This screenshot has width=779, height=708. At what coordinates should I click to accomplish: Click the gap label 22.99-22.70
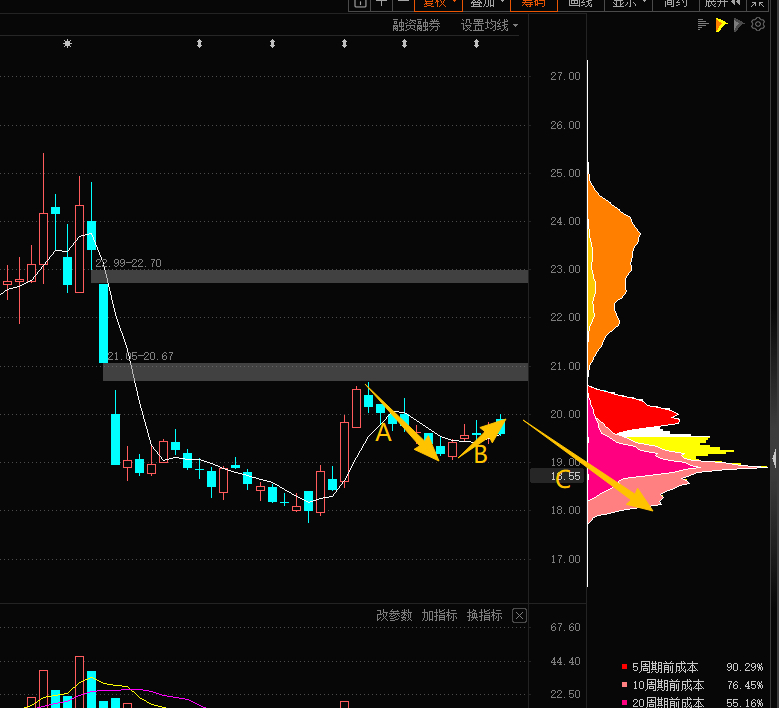click(x=129, y=263)
